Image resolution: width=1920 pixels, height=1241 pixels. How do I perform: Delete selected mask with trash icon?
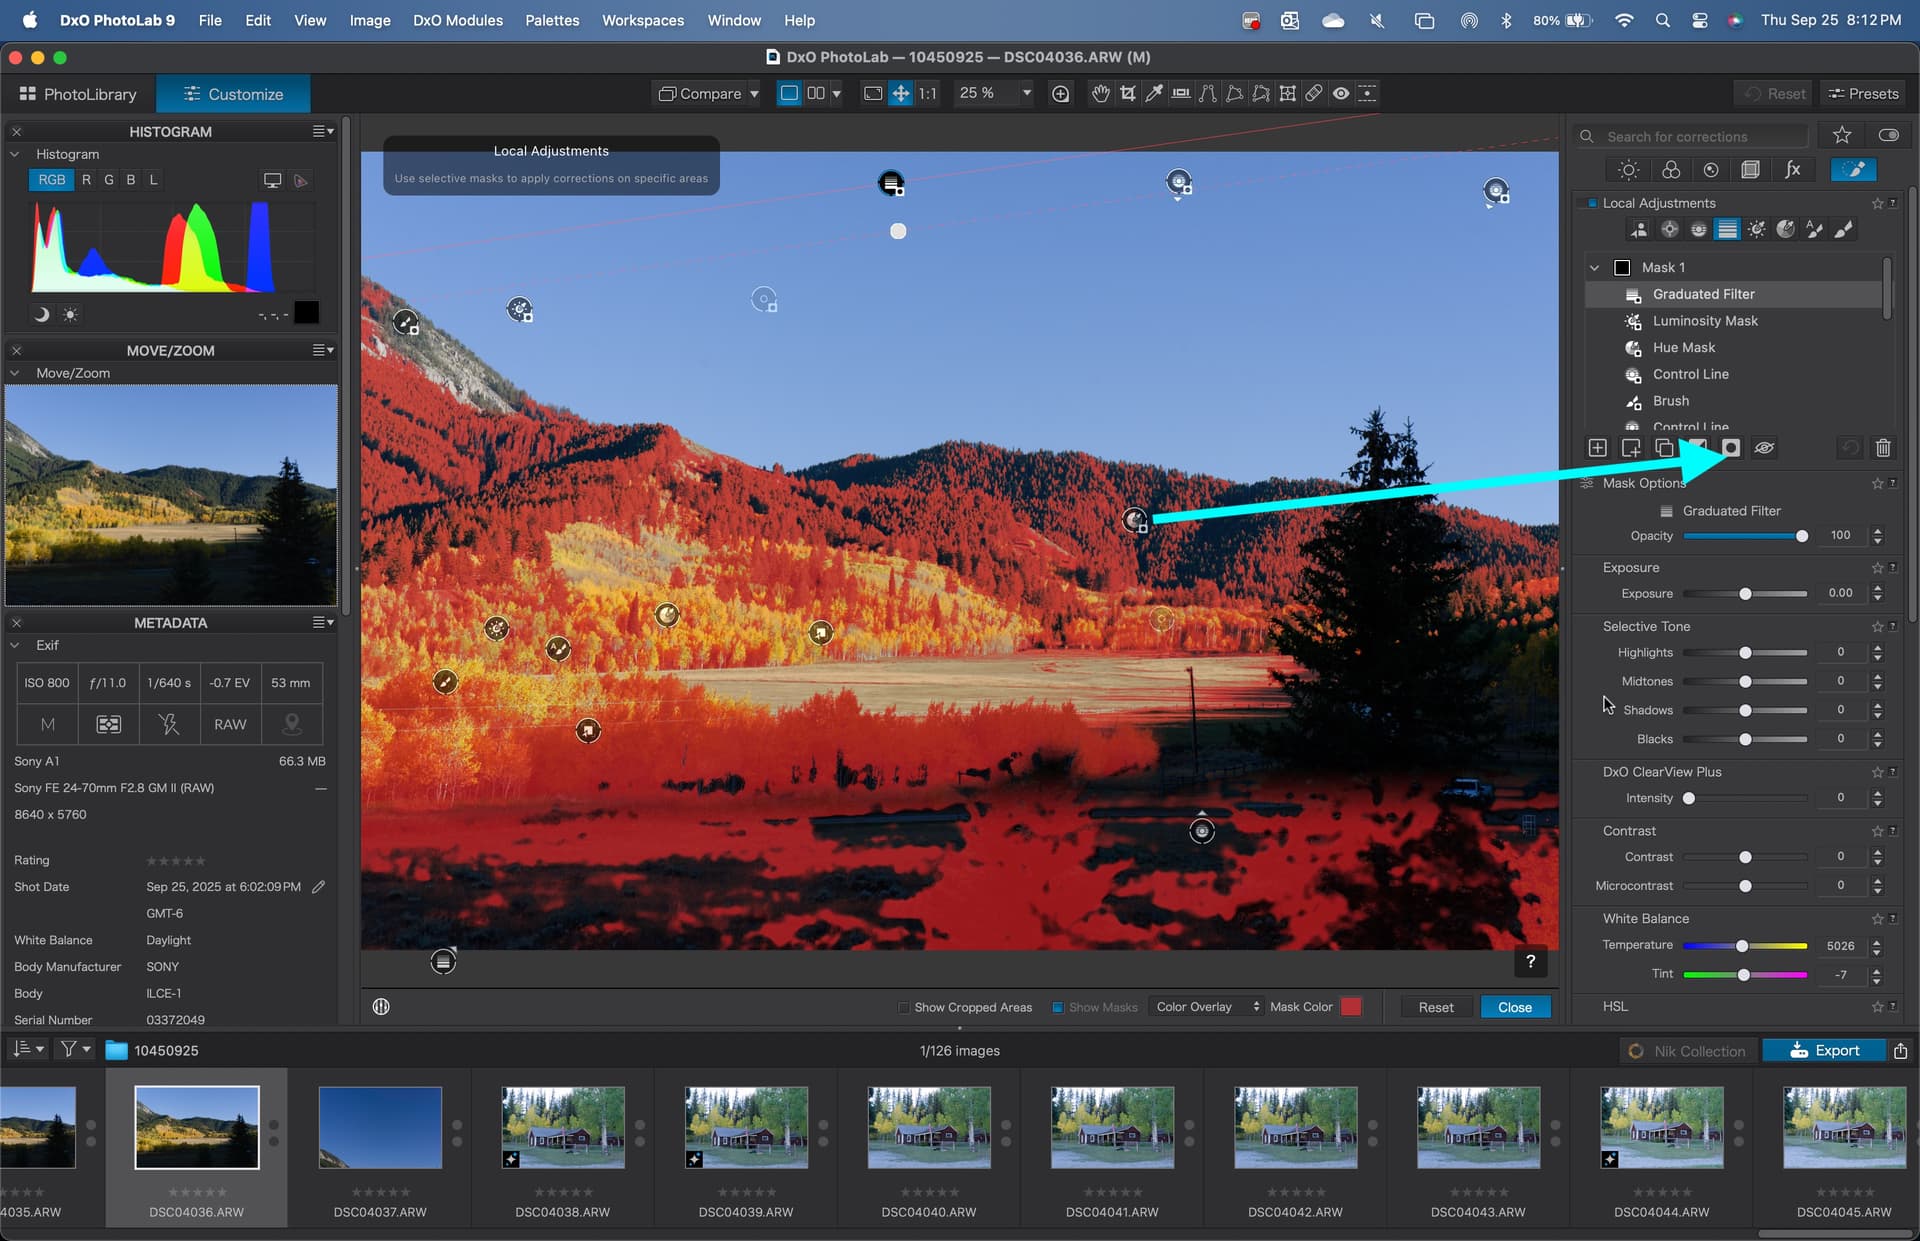click(1883, 448)
